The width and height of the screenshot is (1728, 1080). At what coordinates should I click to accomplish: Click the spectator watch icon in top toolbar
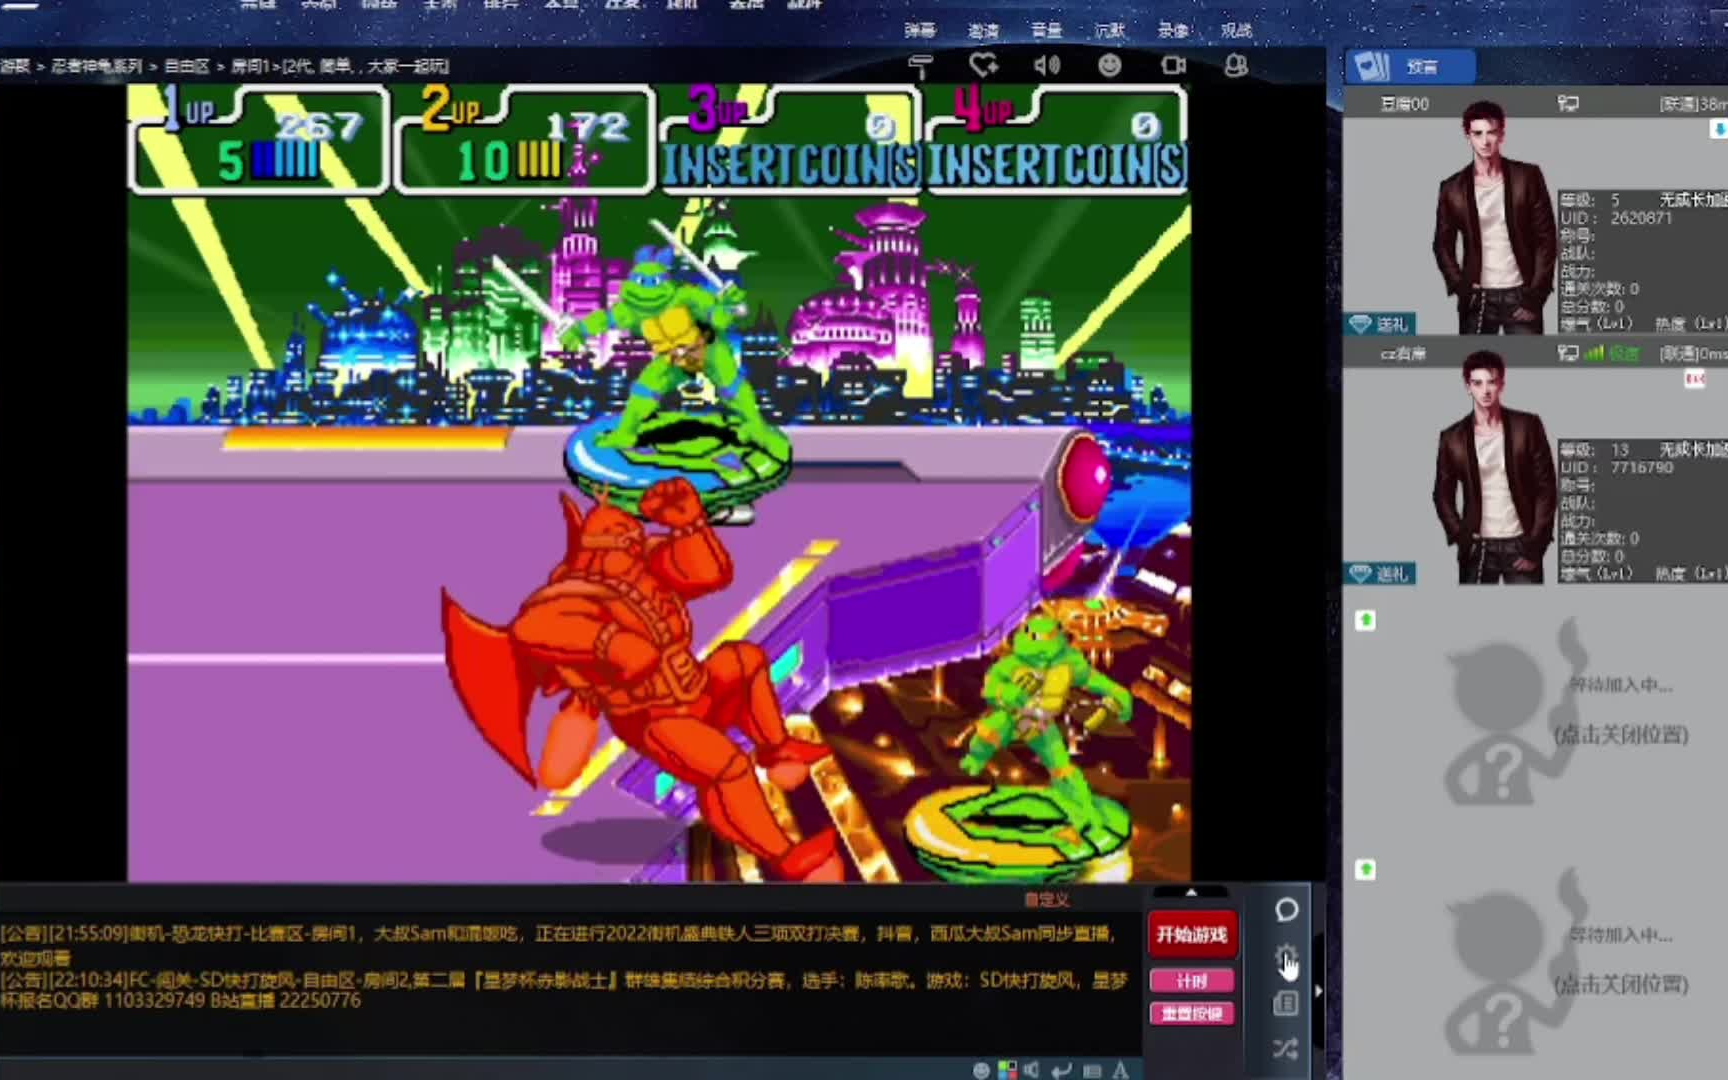(1236, 66)
